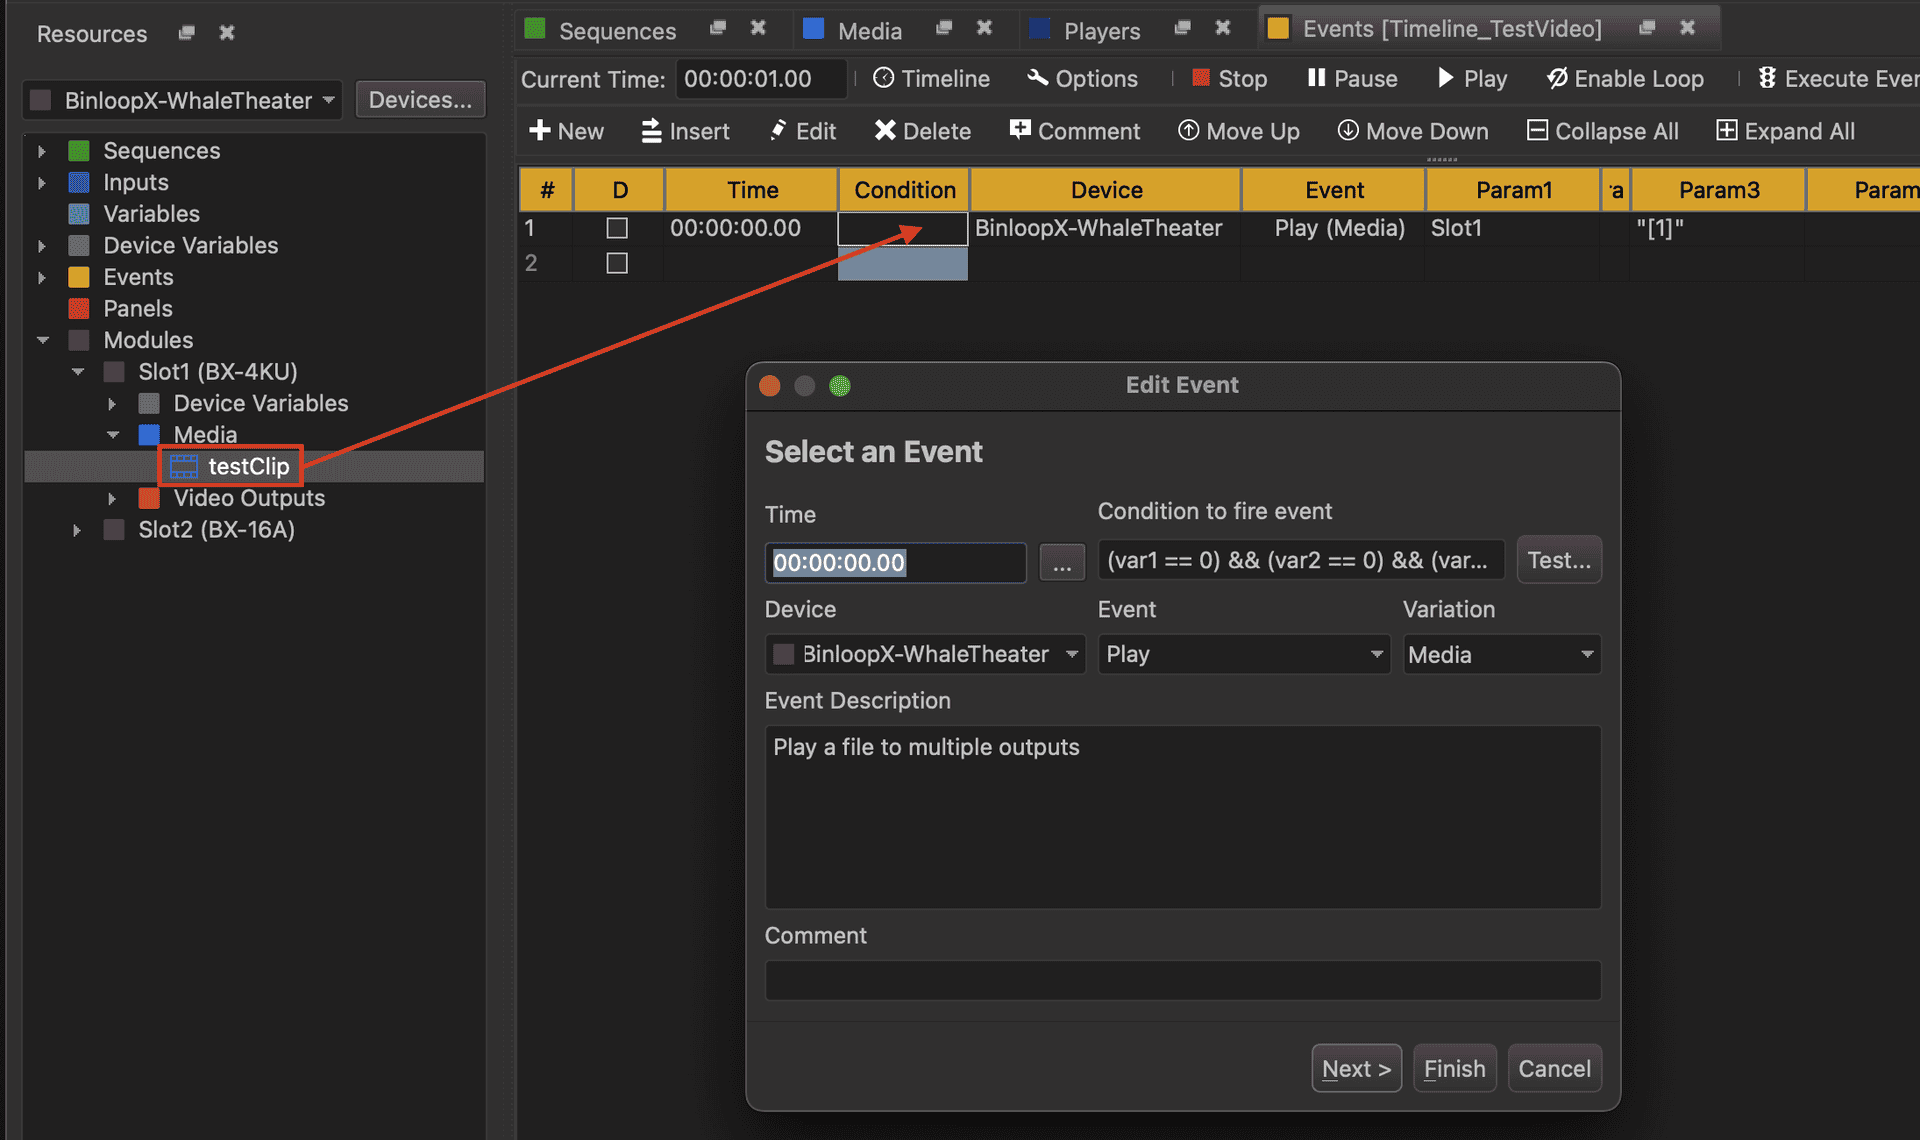Viewport: 1920px width, 1140px height.
Task: Open the Device dropdown in Edit Event
Action: [x=924, y=654]
